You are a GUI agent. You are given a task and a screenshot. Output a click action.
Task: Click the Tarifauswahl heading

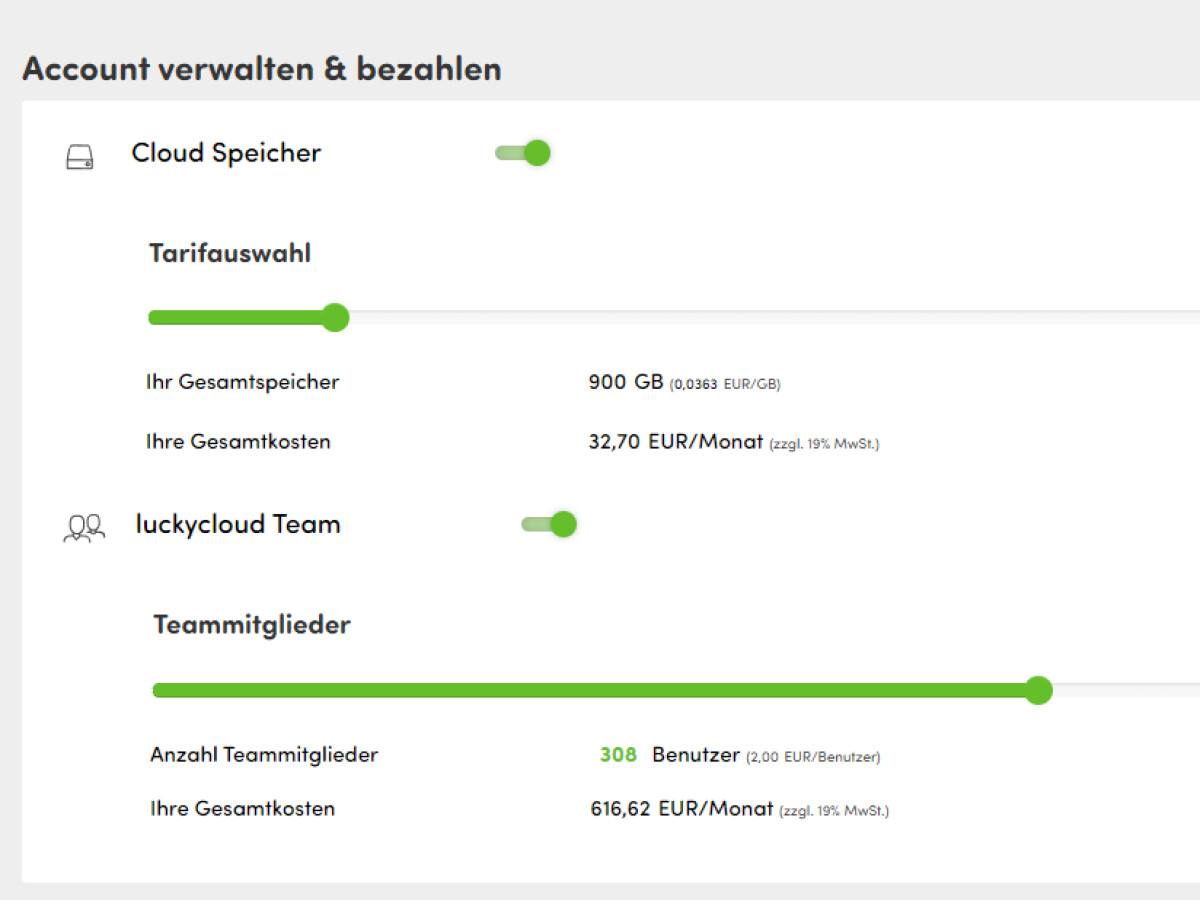click(230, 253)
